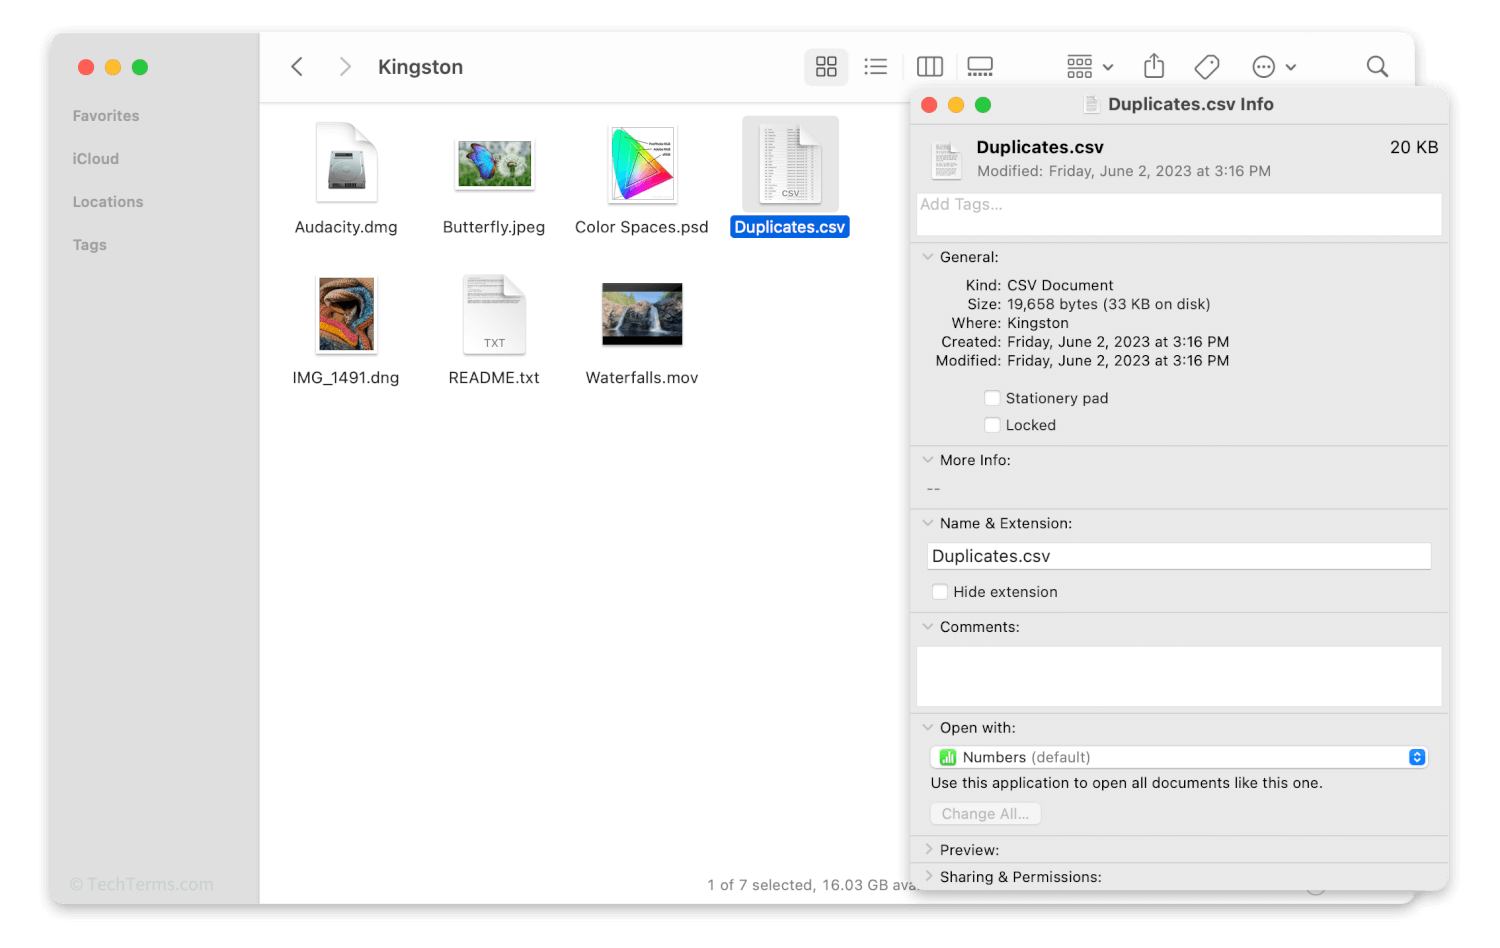
Task: Click the Duplicates.csv name text field
Action: pyautogui.click(x=1179, y=556)
